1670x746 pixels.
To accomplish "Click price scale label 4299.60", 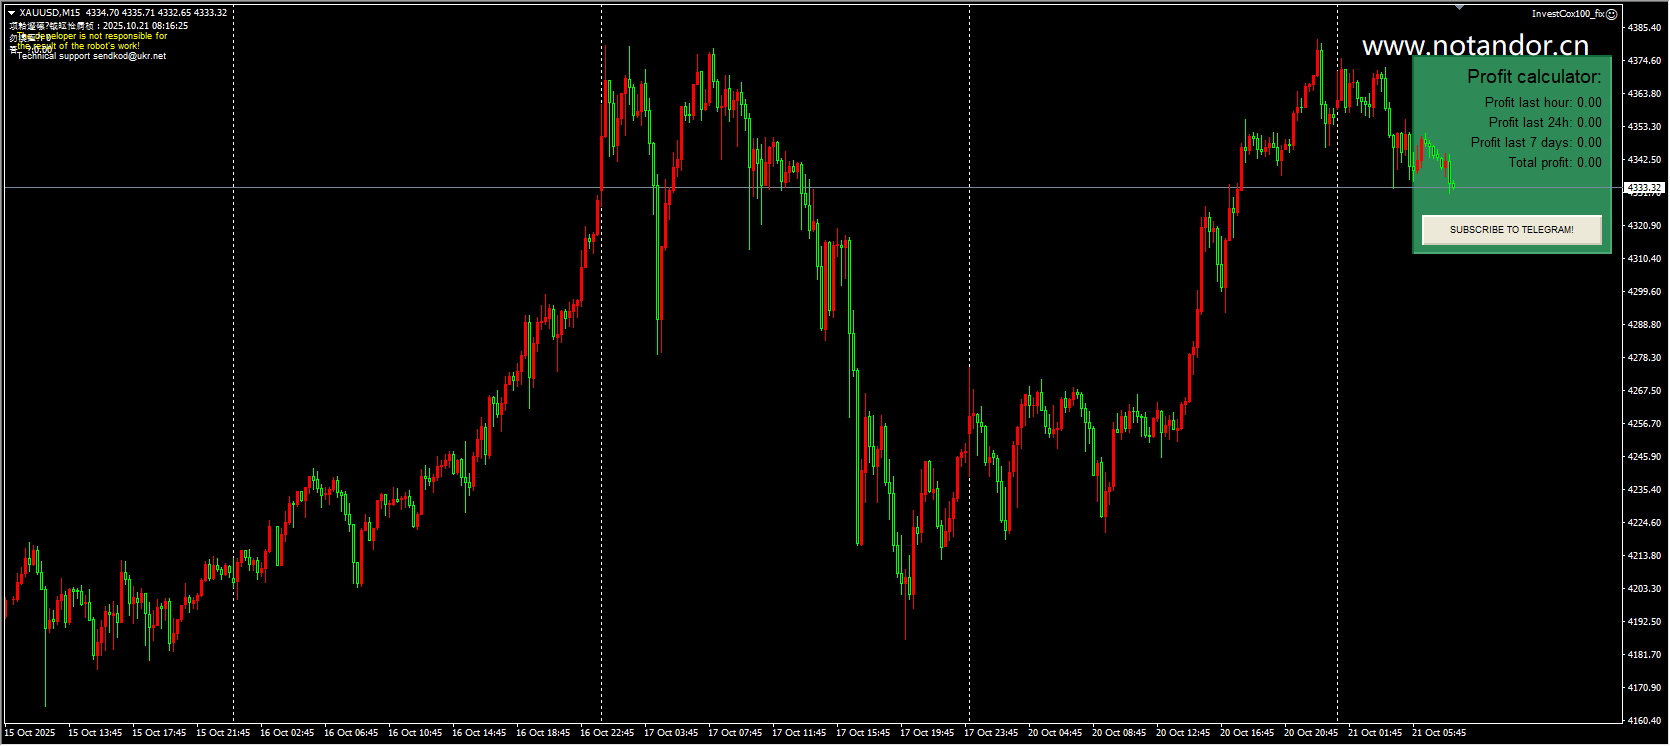I will pos(1644,292).
